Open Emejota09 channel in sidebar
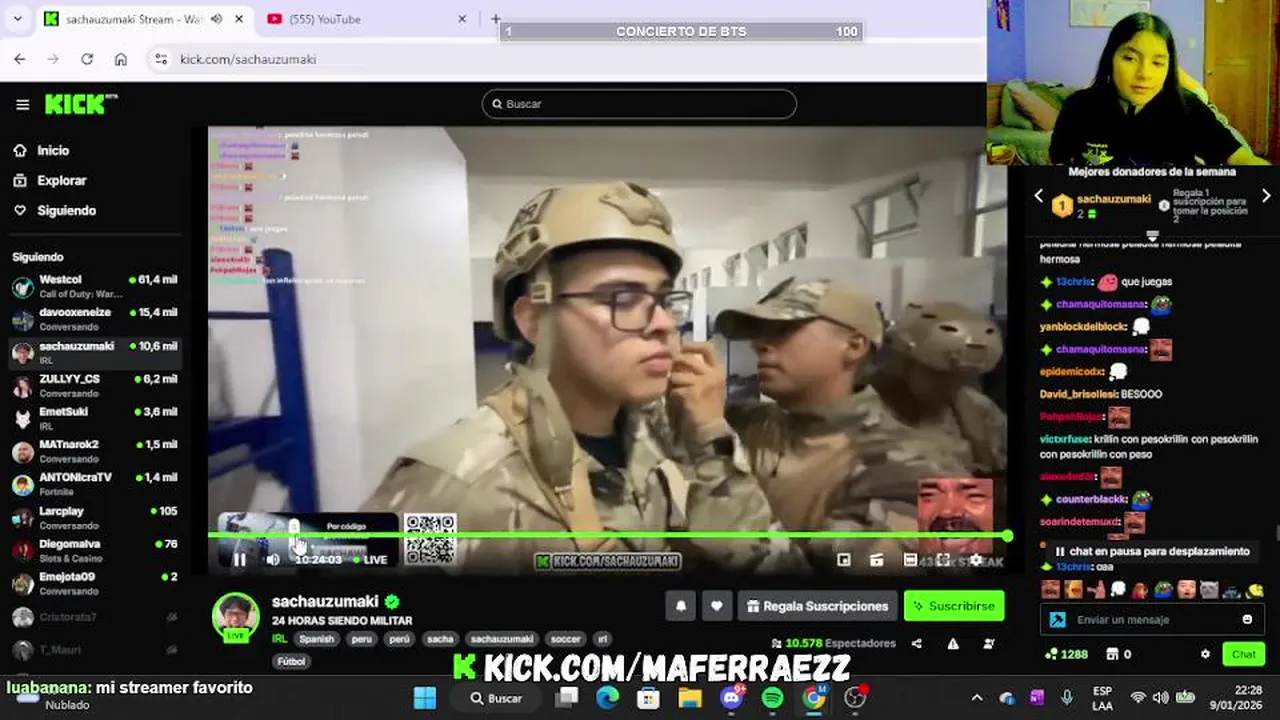Screen dimensions: 1280x720 pyautogui.click(x=95, y=583)
